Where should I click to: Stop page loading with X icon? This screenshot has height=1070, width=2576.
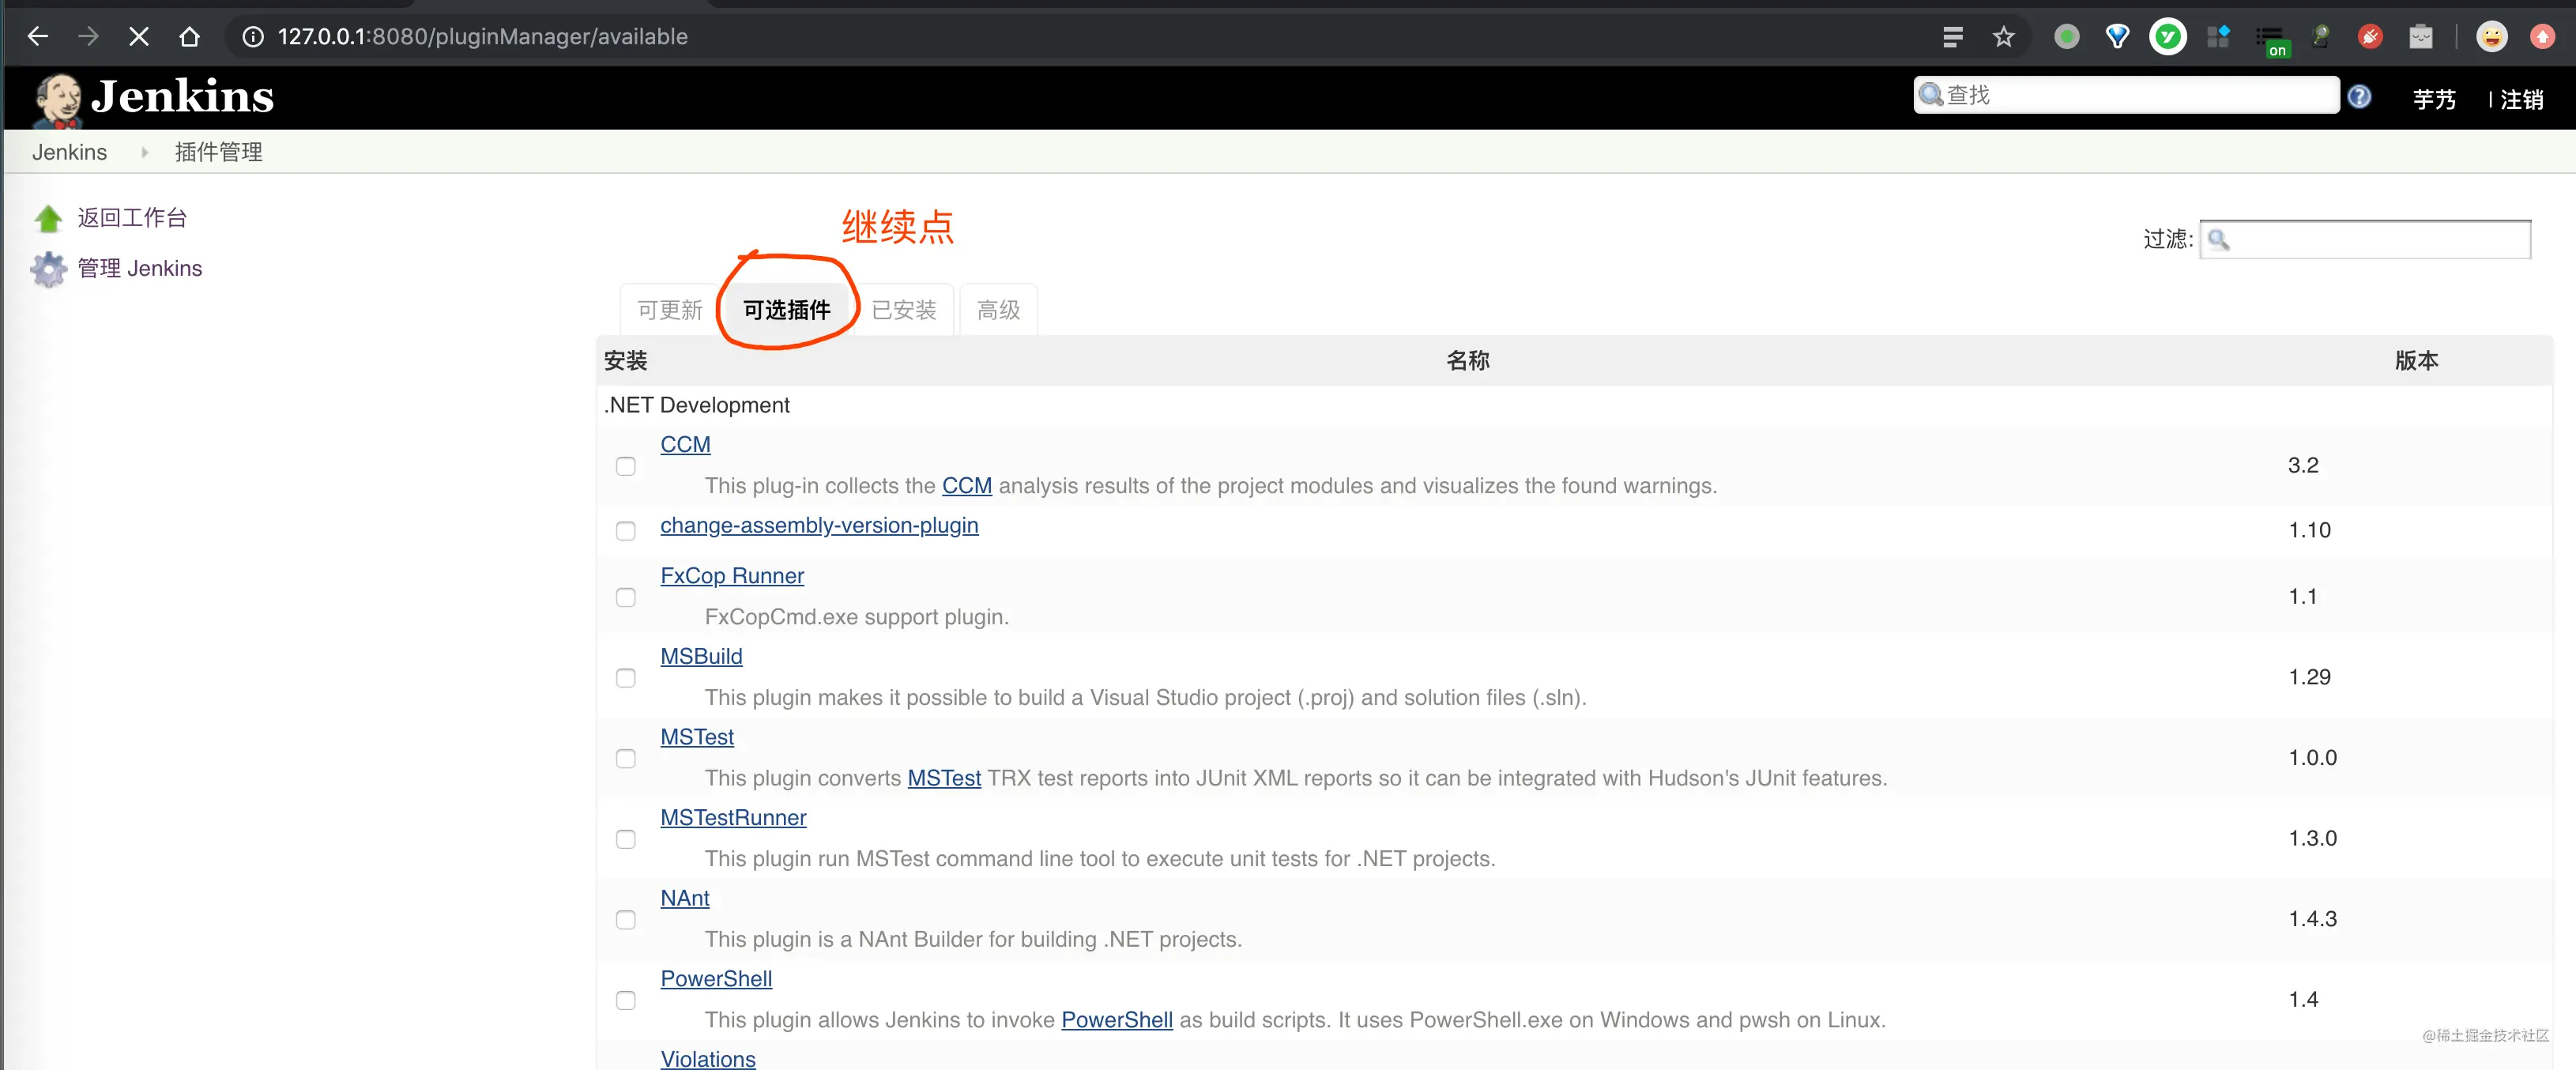(x=139, y=37)
